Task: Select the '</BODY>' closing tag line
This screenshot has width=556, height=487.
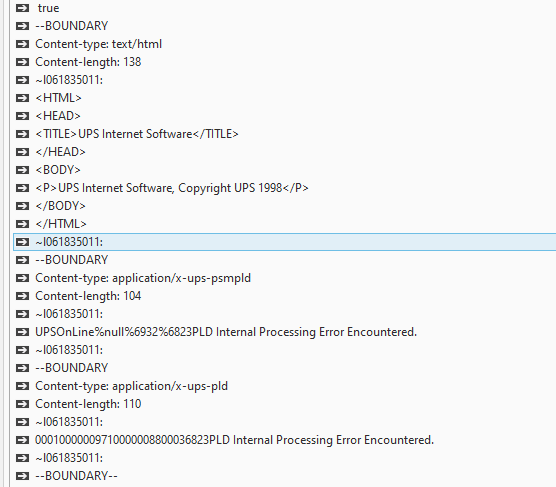Action: click(61, 206)
